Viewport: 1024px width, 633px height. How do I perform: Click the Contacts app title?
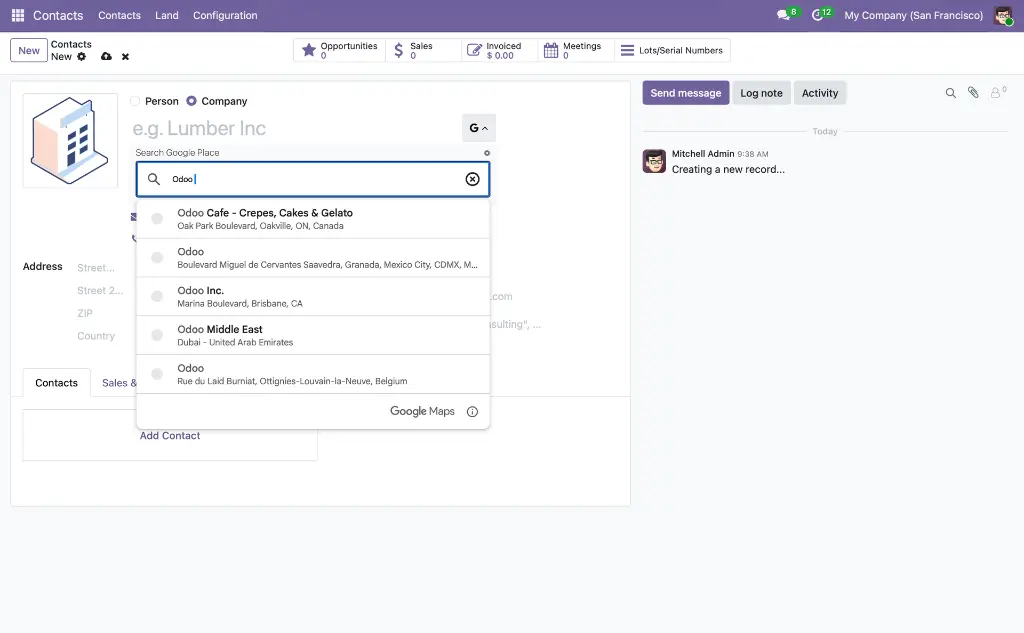click(x=58, y=15)
